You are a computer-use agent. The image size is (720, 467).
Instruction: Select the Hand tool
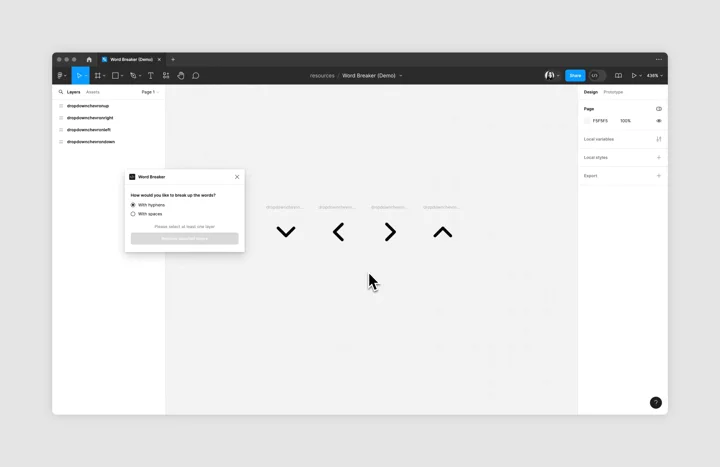point(181,76)
